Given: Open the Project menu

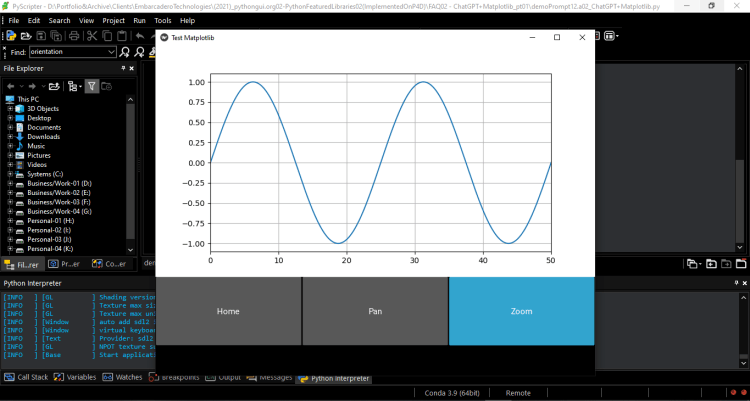Looking at the screenshot, I should 113,21.
